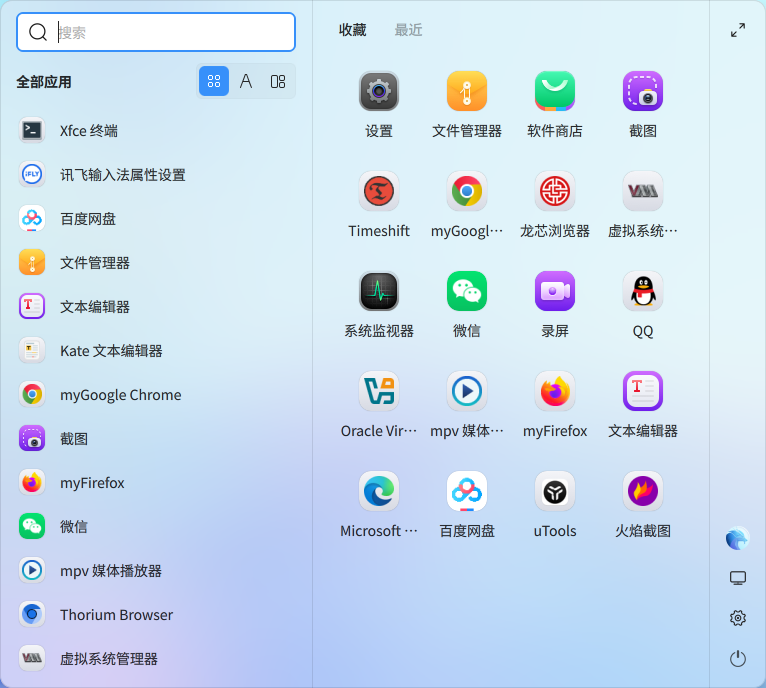Open 软件商店 app store icon
Viewport: 766px width, 688px height.
click(554, 91)
